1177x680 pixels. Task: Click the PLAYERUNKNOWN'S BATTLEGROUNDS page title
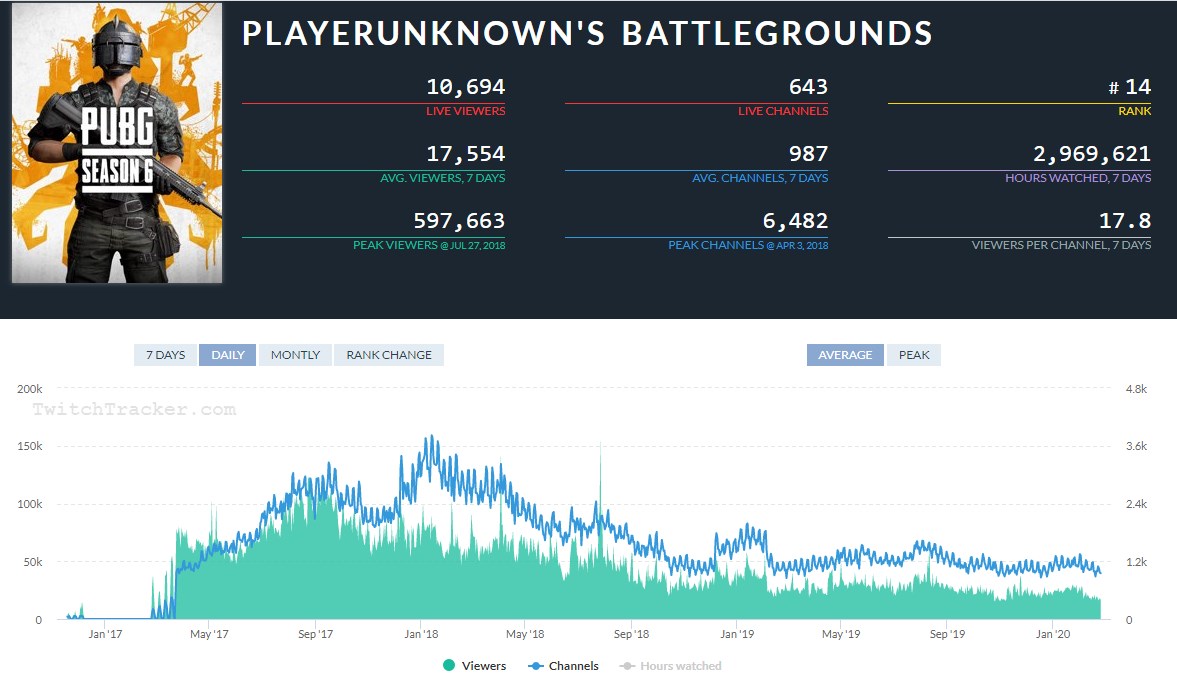587,33
